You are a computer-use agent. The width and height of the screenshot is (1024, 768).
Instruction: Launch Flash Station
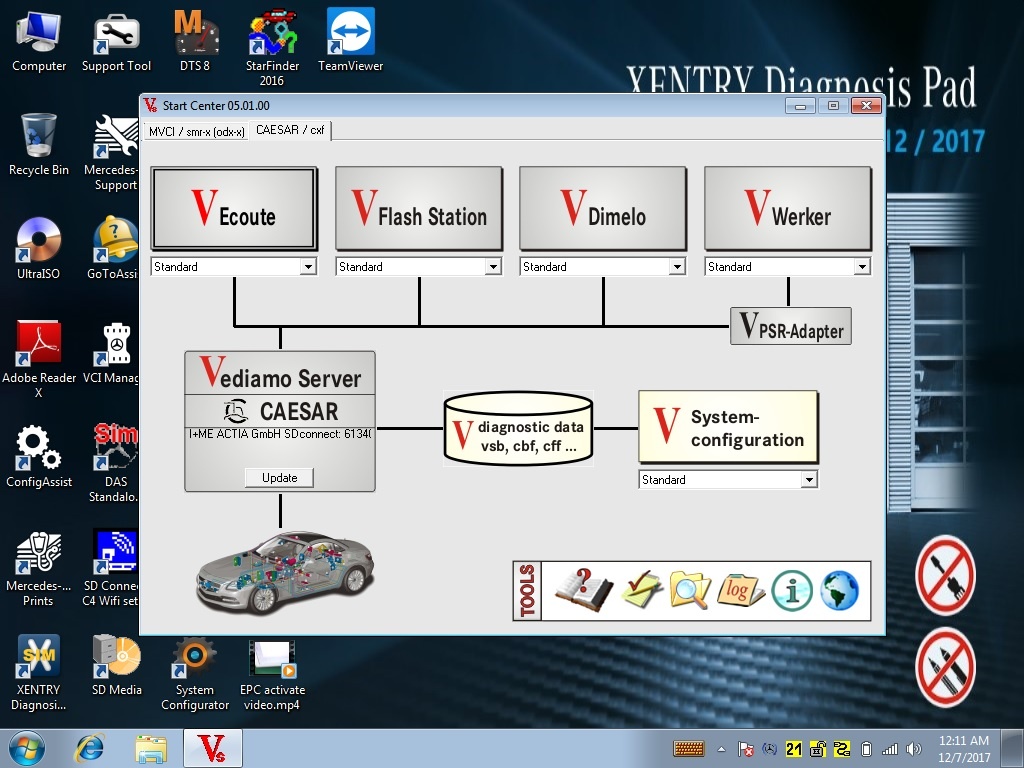[418, 209]
